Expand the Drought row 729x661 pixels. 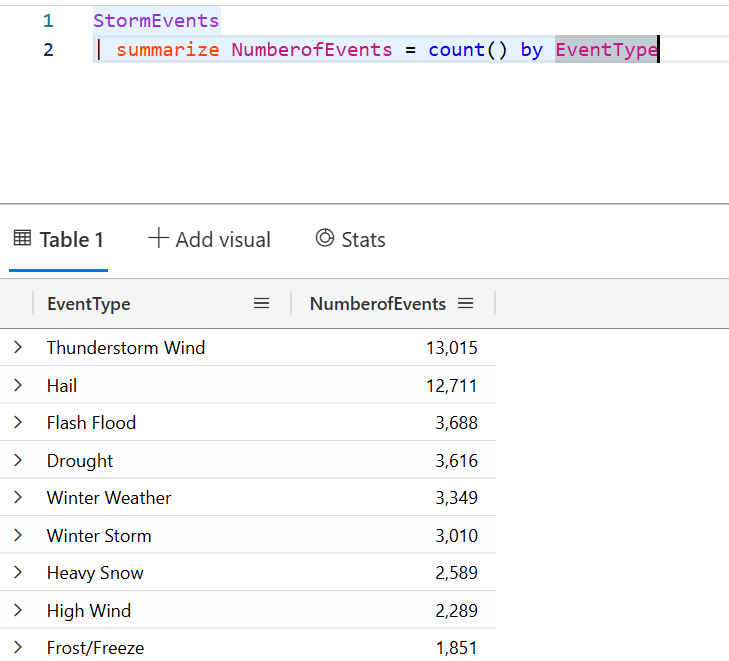click(x=18, y=460)
